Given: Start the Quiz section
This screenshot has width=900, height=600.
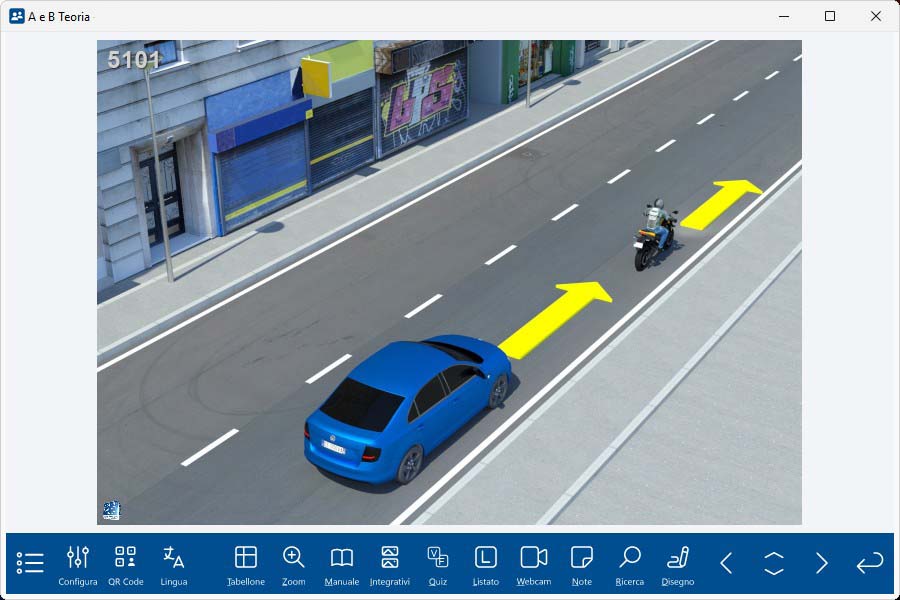Looking at the screenshot, I should [x=437, y=565].
